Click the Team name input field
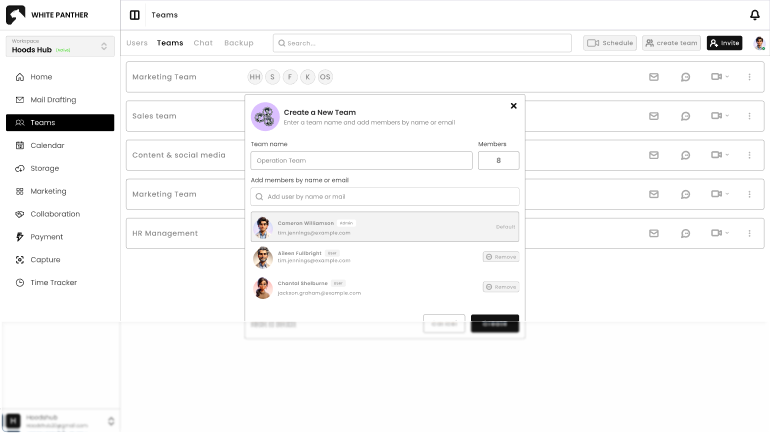This screenshot has height=433, width=770. 361,160
